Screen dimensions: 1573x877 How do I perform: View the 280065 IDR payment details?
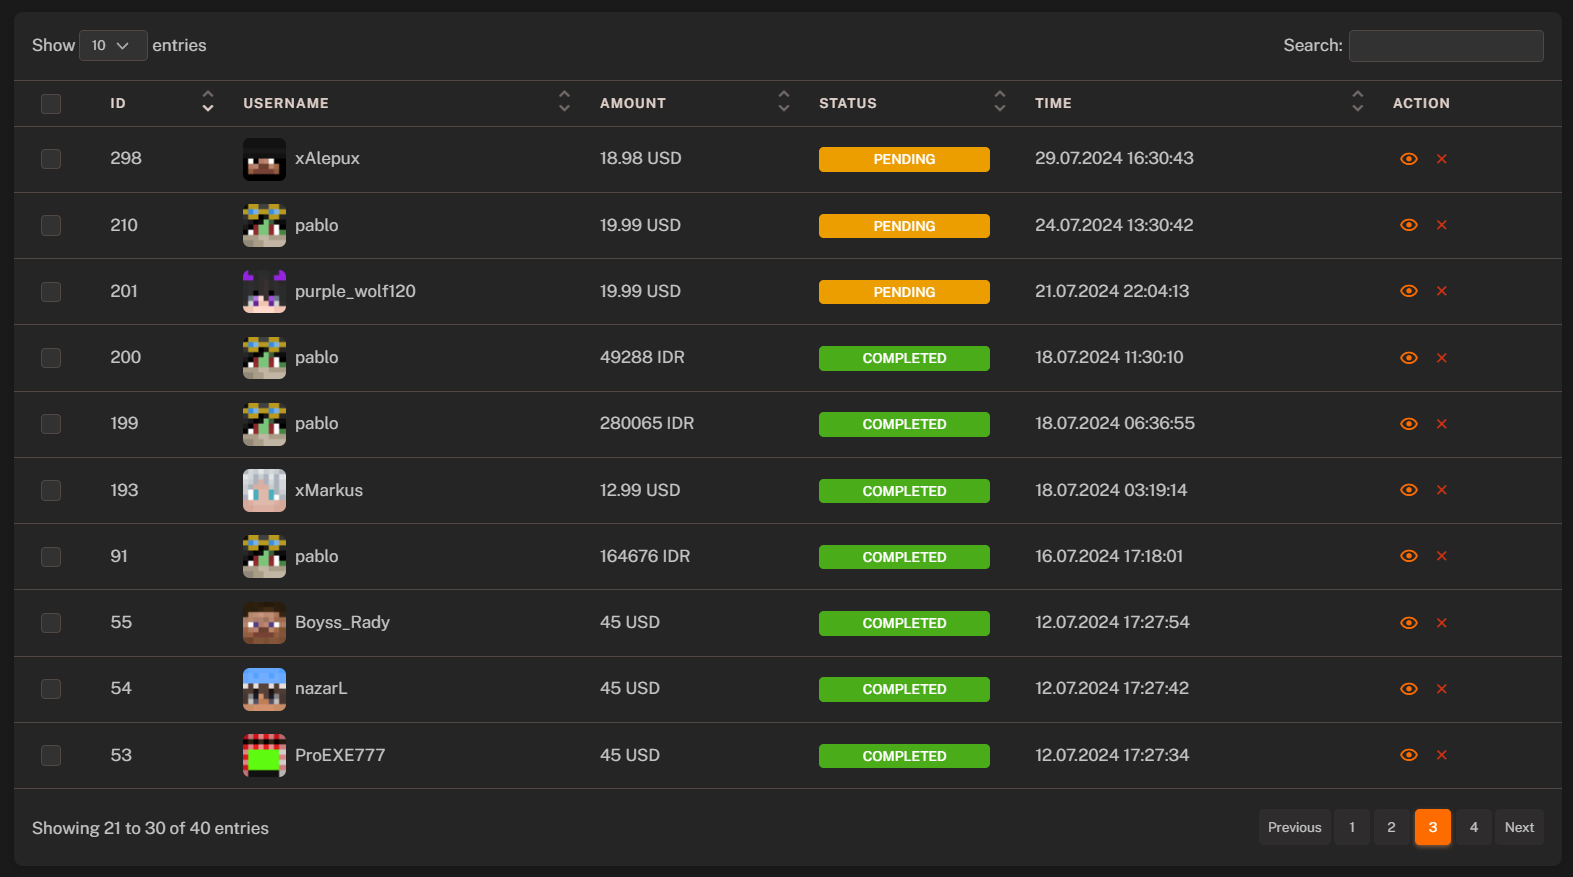click(1409, 424)
